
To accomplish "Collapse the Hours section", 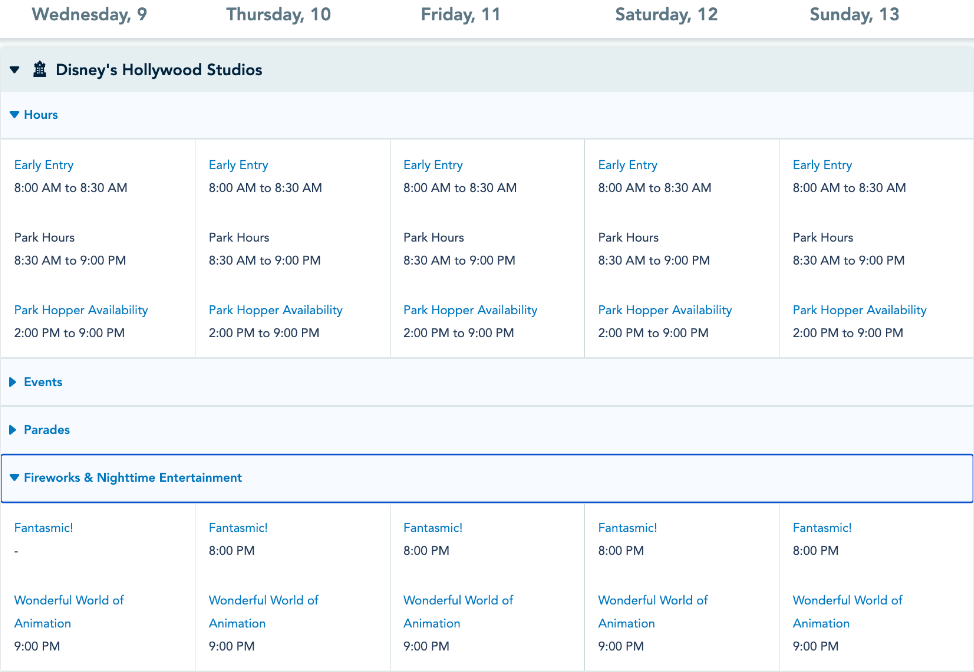I will click(34, 115).
